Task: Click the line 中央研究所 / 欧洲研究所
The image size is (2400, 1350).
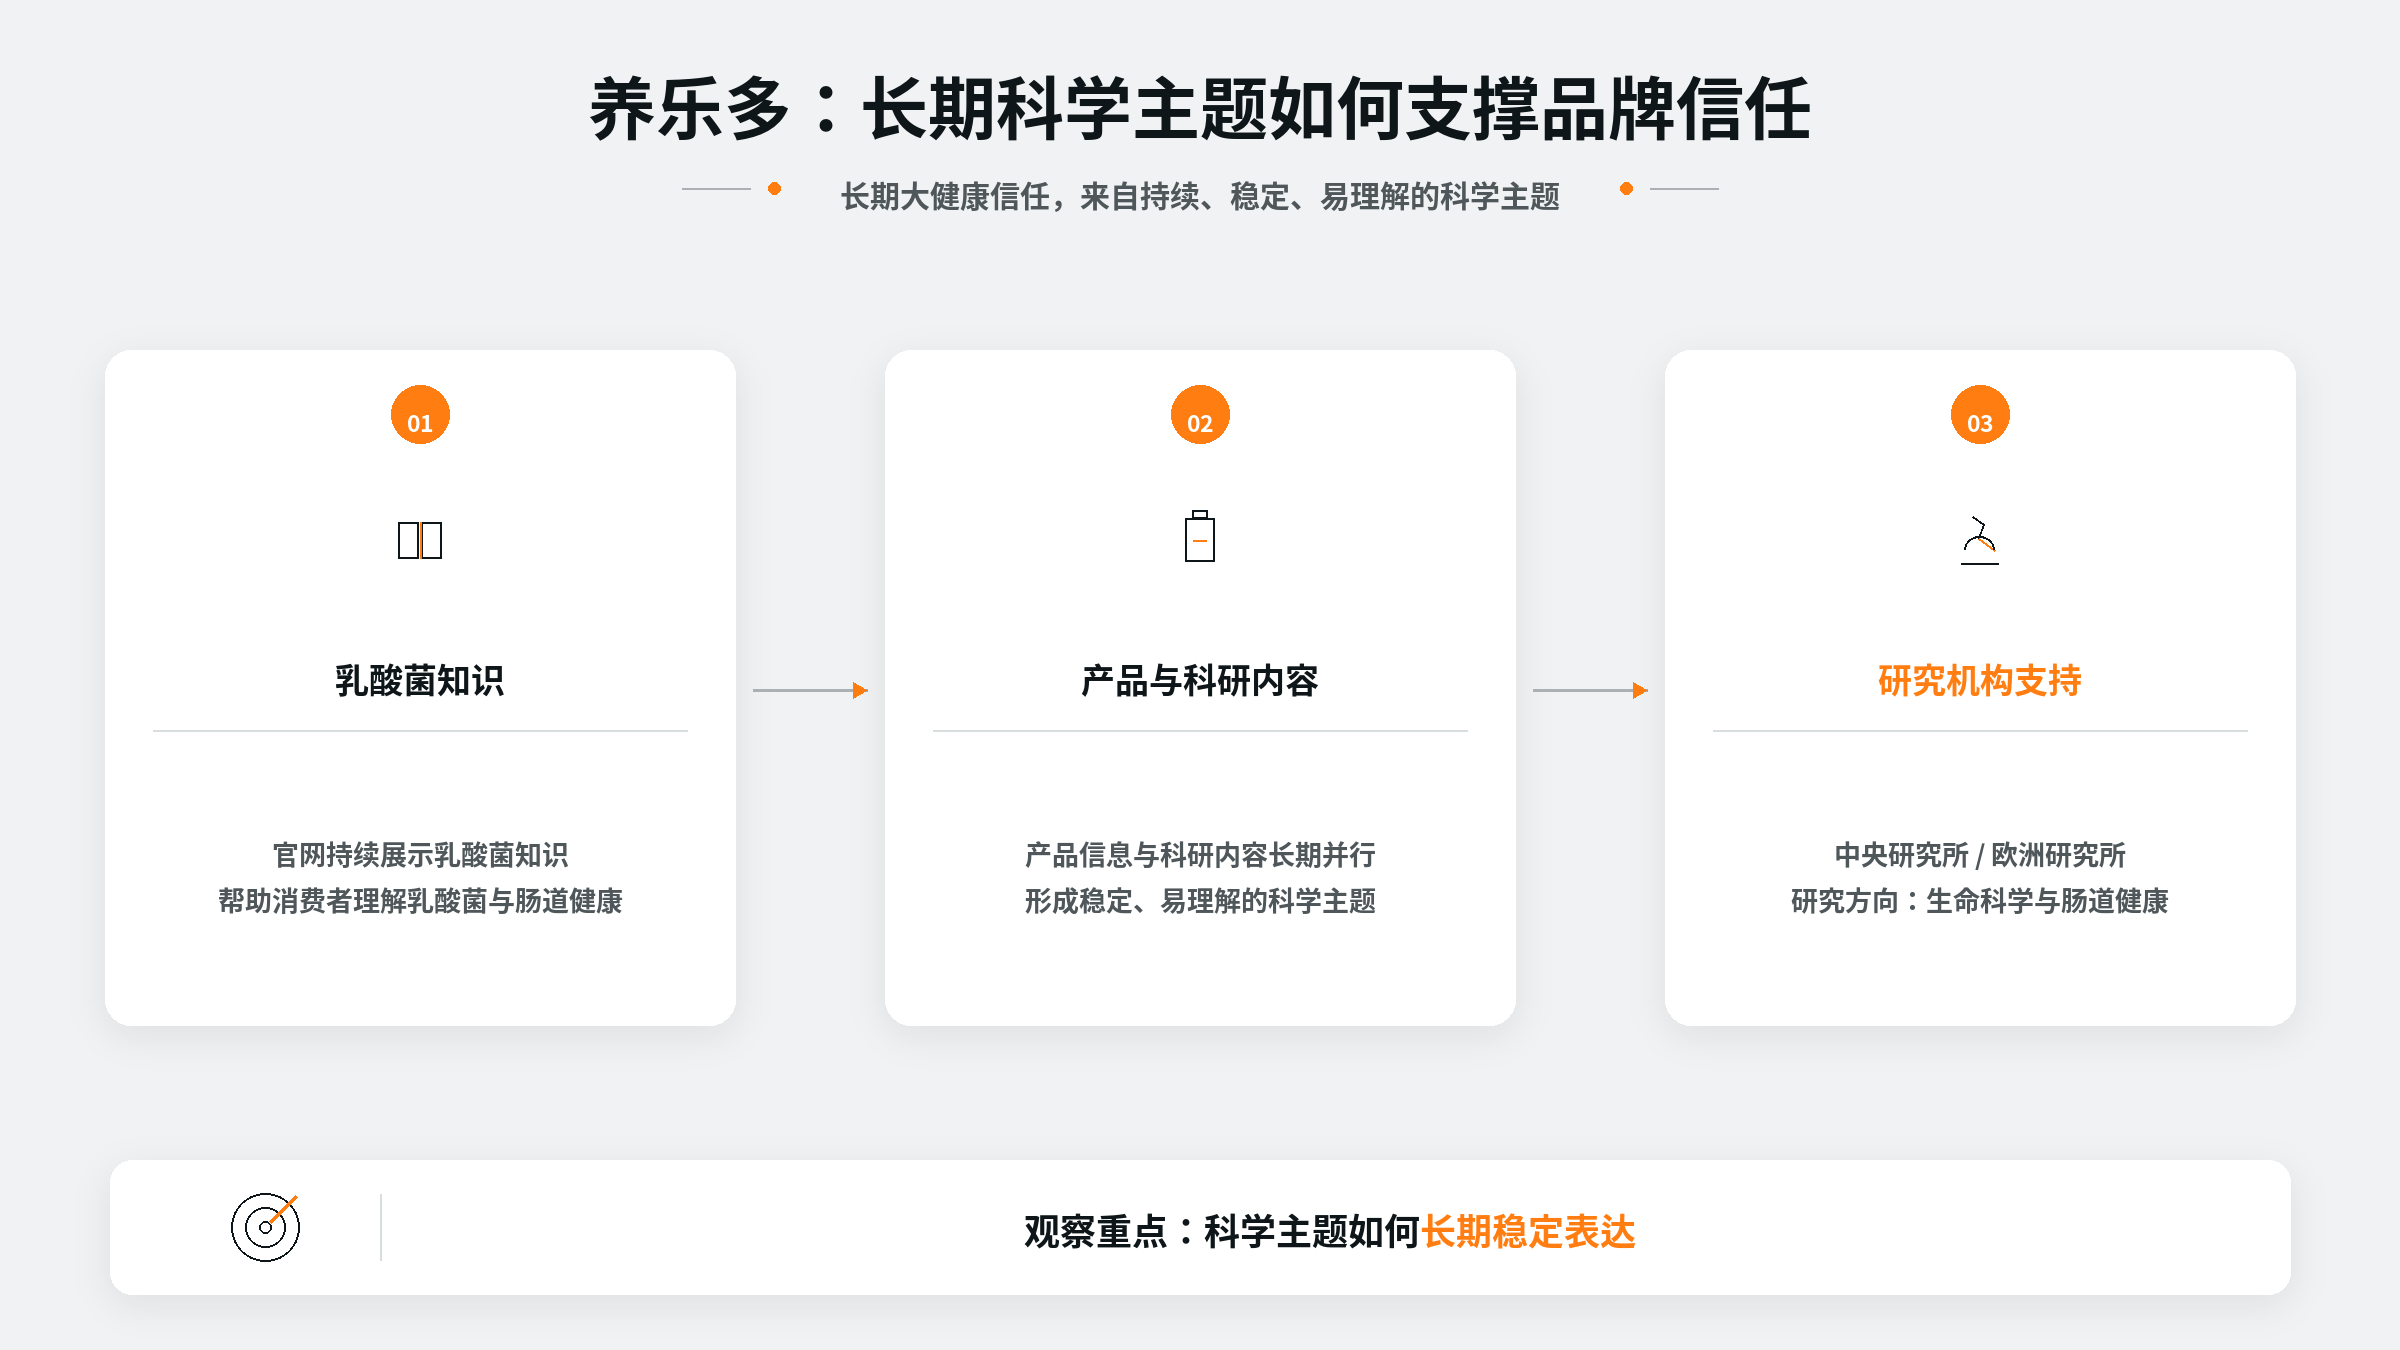Action: pyautogui.click(x=1980, y=855)
